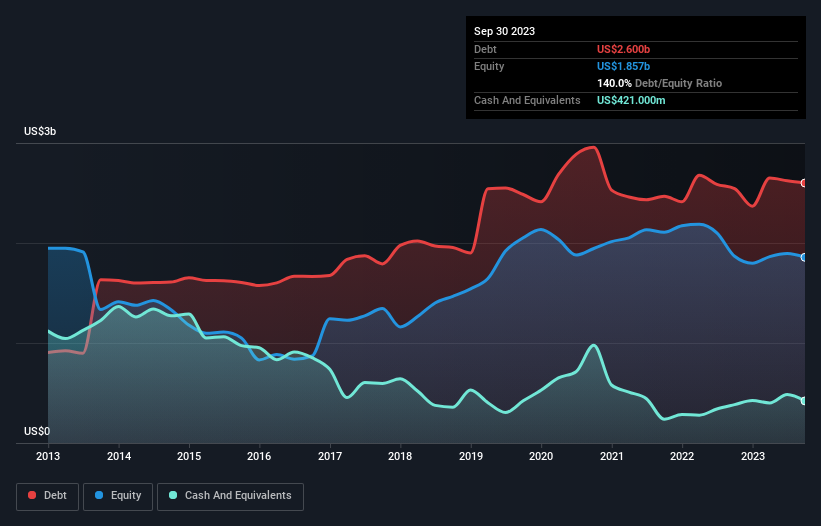821x526 pixels.
Task: Click the Debt row label in tooltip
Action: point(485,49)
